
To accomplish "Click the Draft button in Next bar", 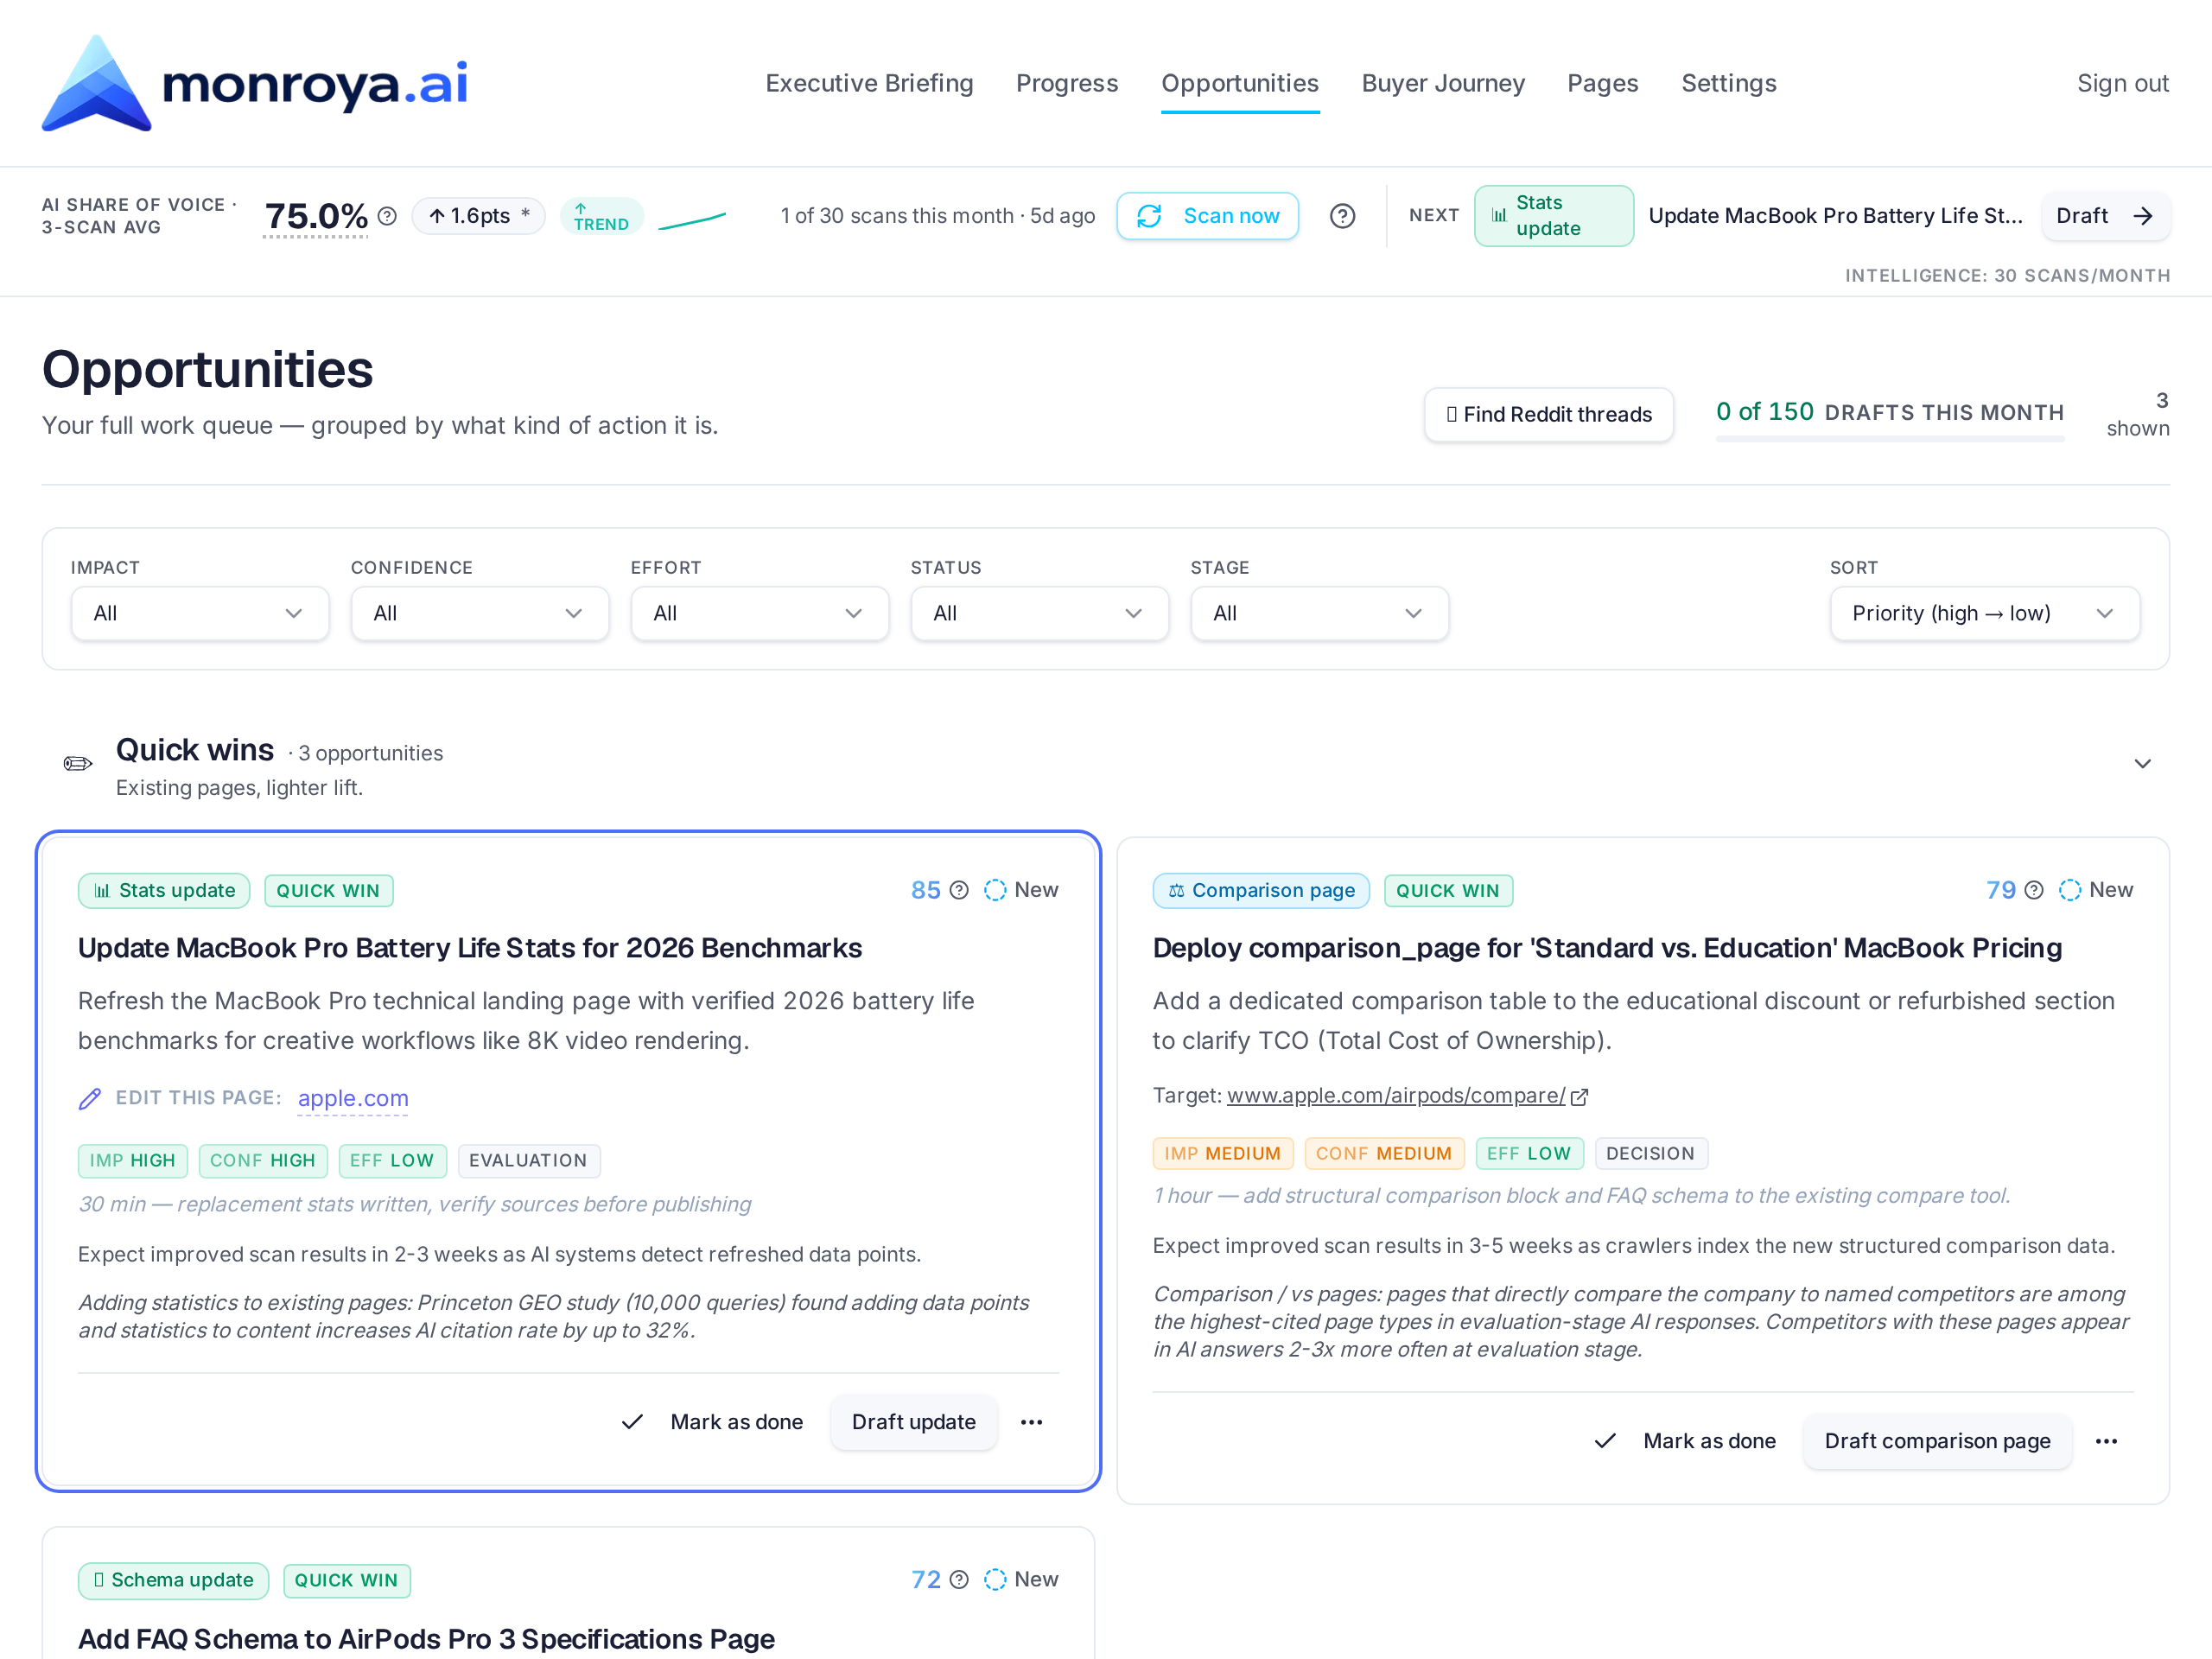I will pos(2104,216).
